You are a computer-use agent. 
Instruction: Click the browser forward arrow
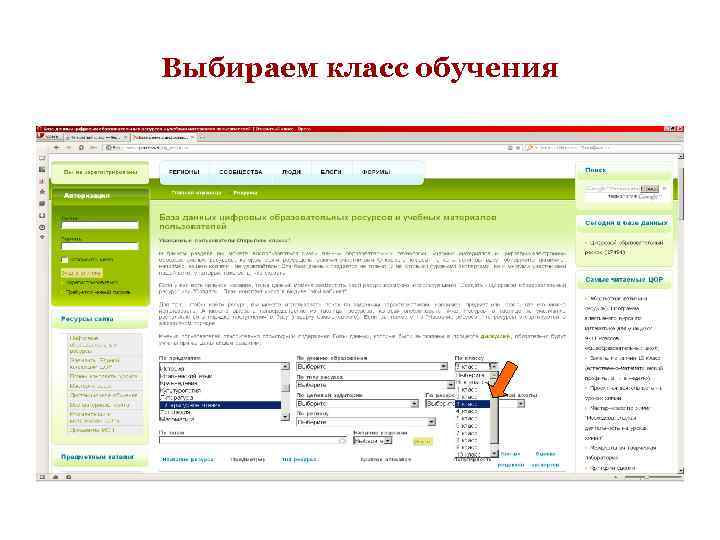69,147
